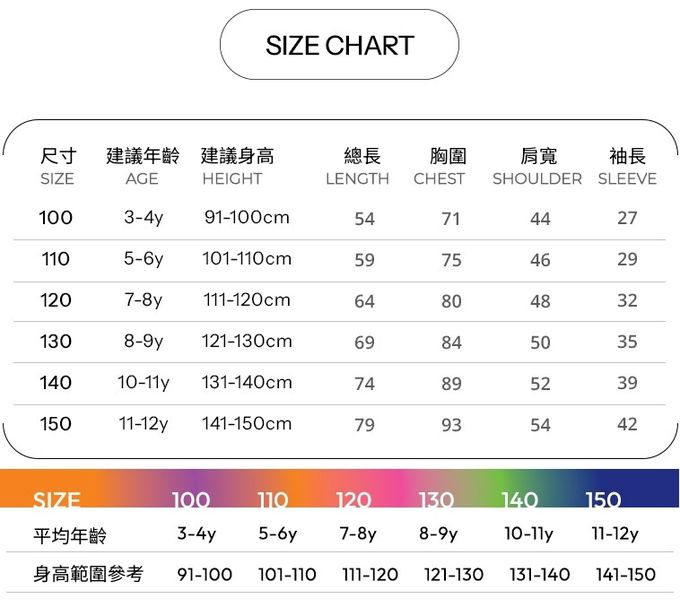Select the 尺寸 SIZE column header

(x=57, y=167)
